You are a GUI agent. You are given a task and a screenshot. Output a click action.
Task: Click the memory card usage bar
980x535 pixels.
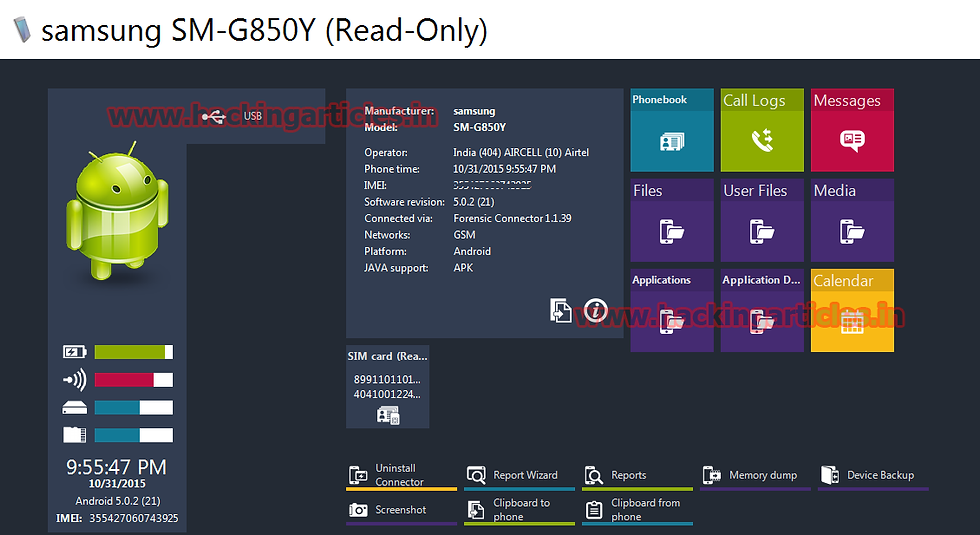click(x=134, y=435)
